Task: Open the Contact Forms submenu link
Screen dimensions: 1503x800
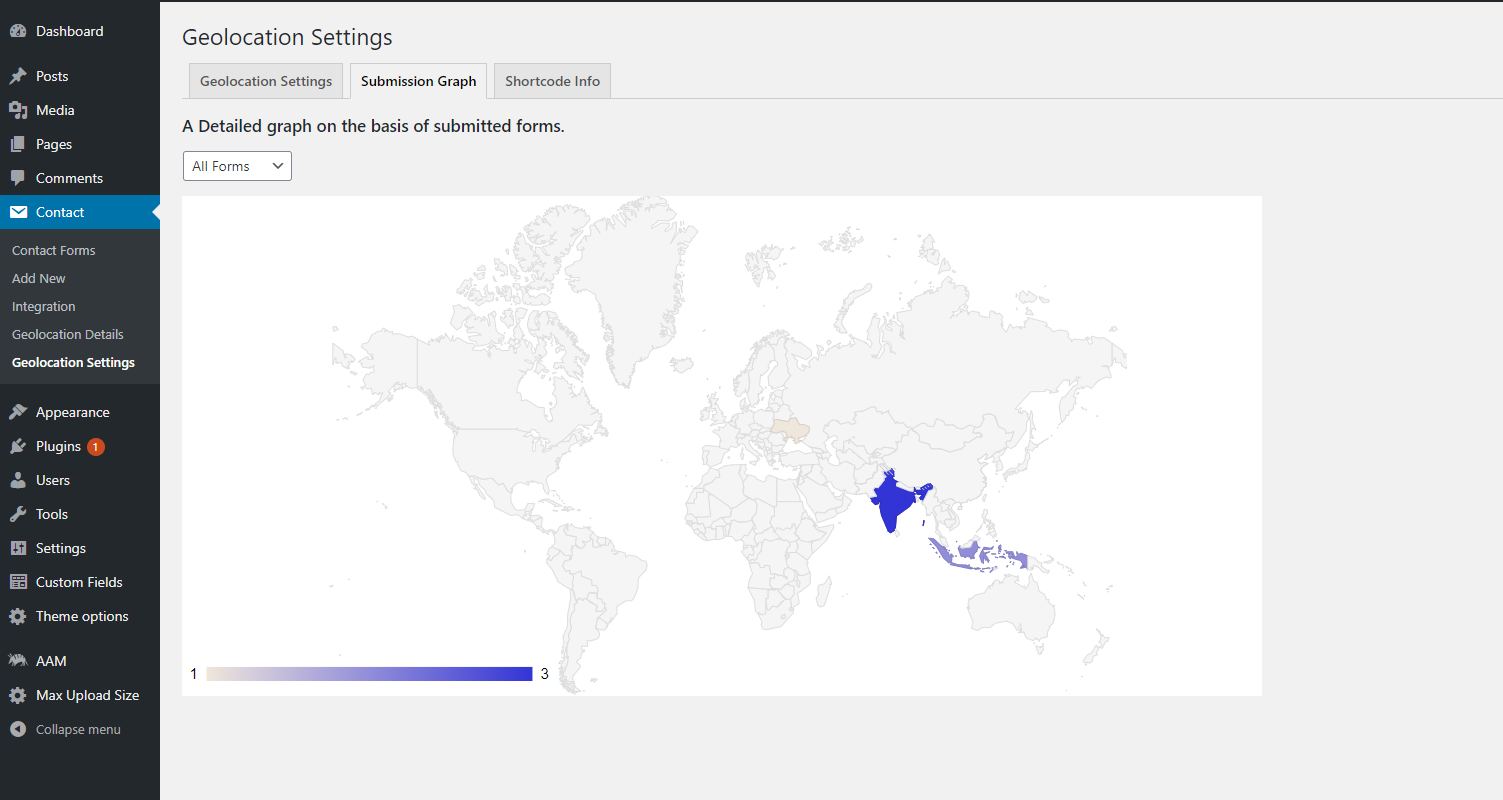Action: click(x=54, y=251)
